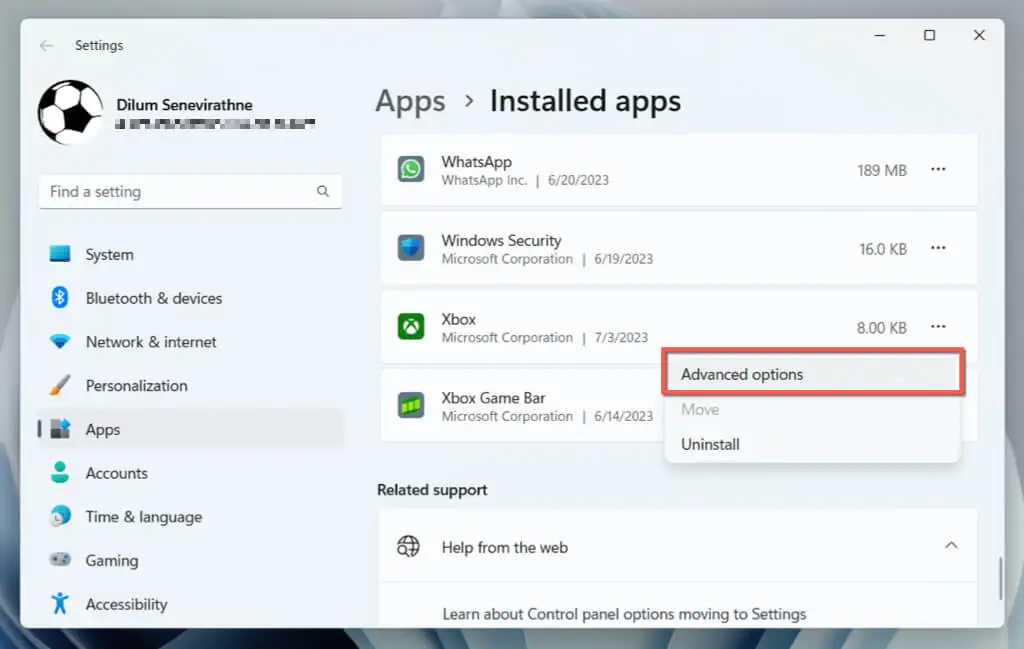Click the Help from the web globe icon
Image resolution: width=1024 pixels, height=649 pixels.
coord(409,546)
